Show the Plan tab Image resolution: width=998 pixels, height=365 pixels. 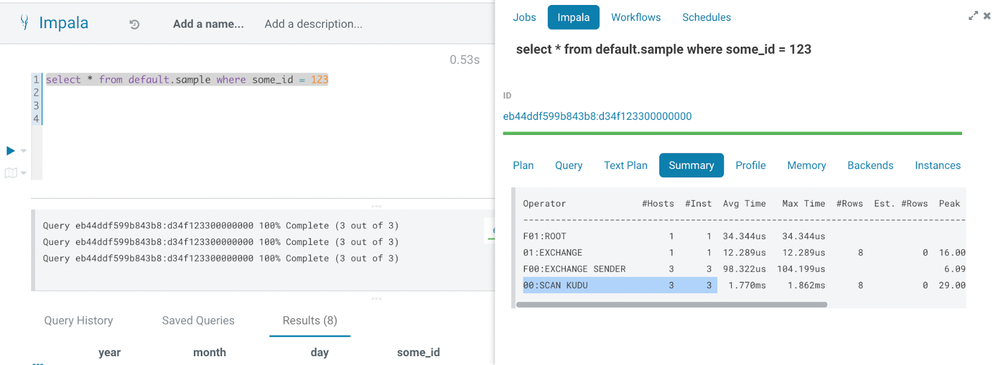pyautogui.click(x=523, y=165)
